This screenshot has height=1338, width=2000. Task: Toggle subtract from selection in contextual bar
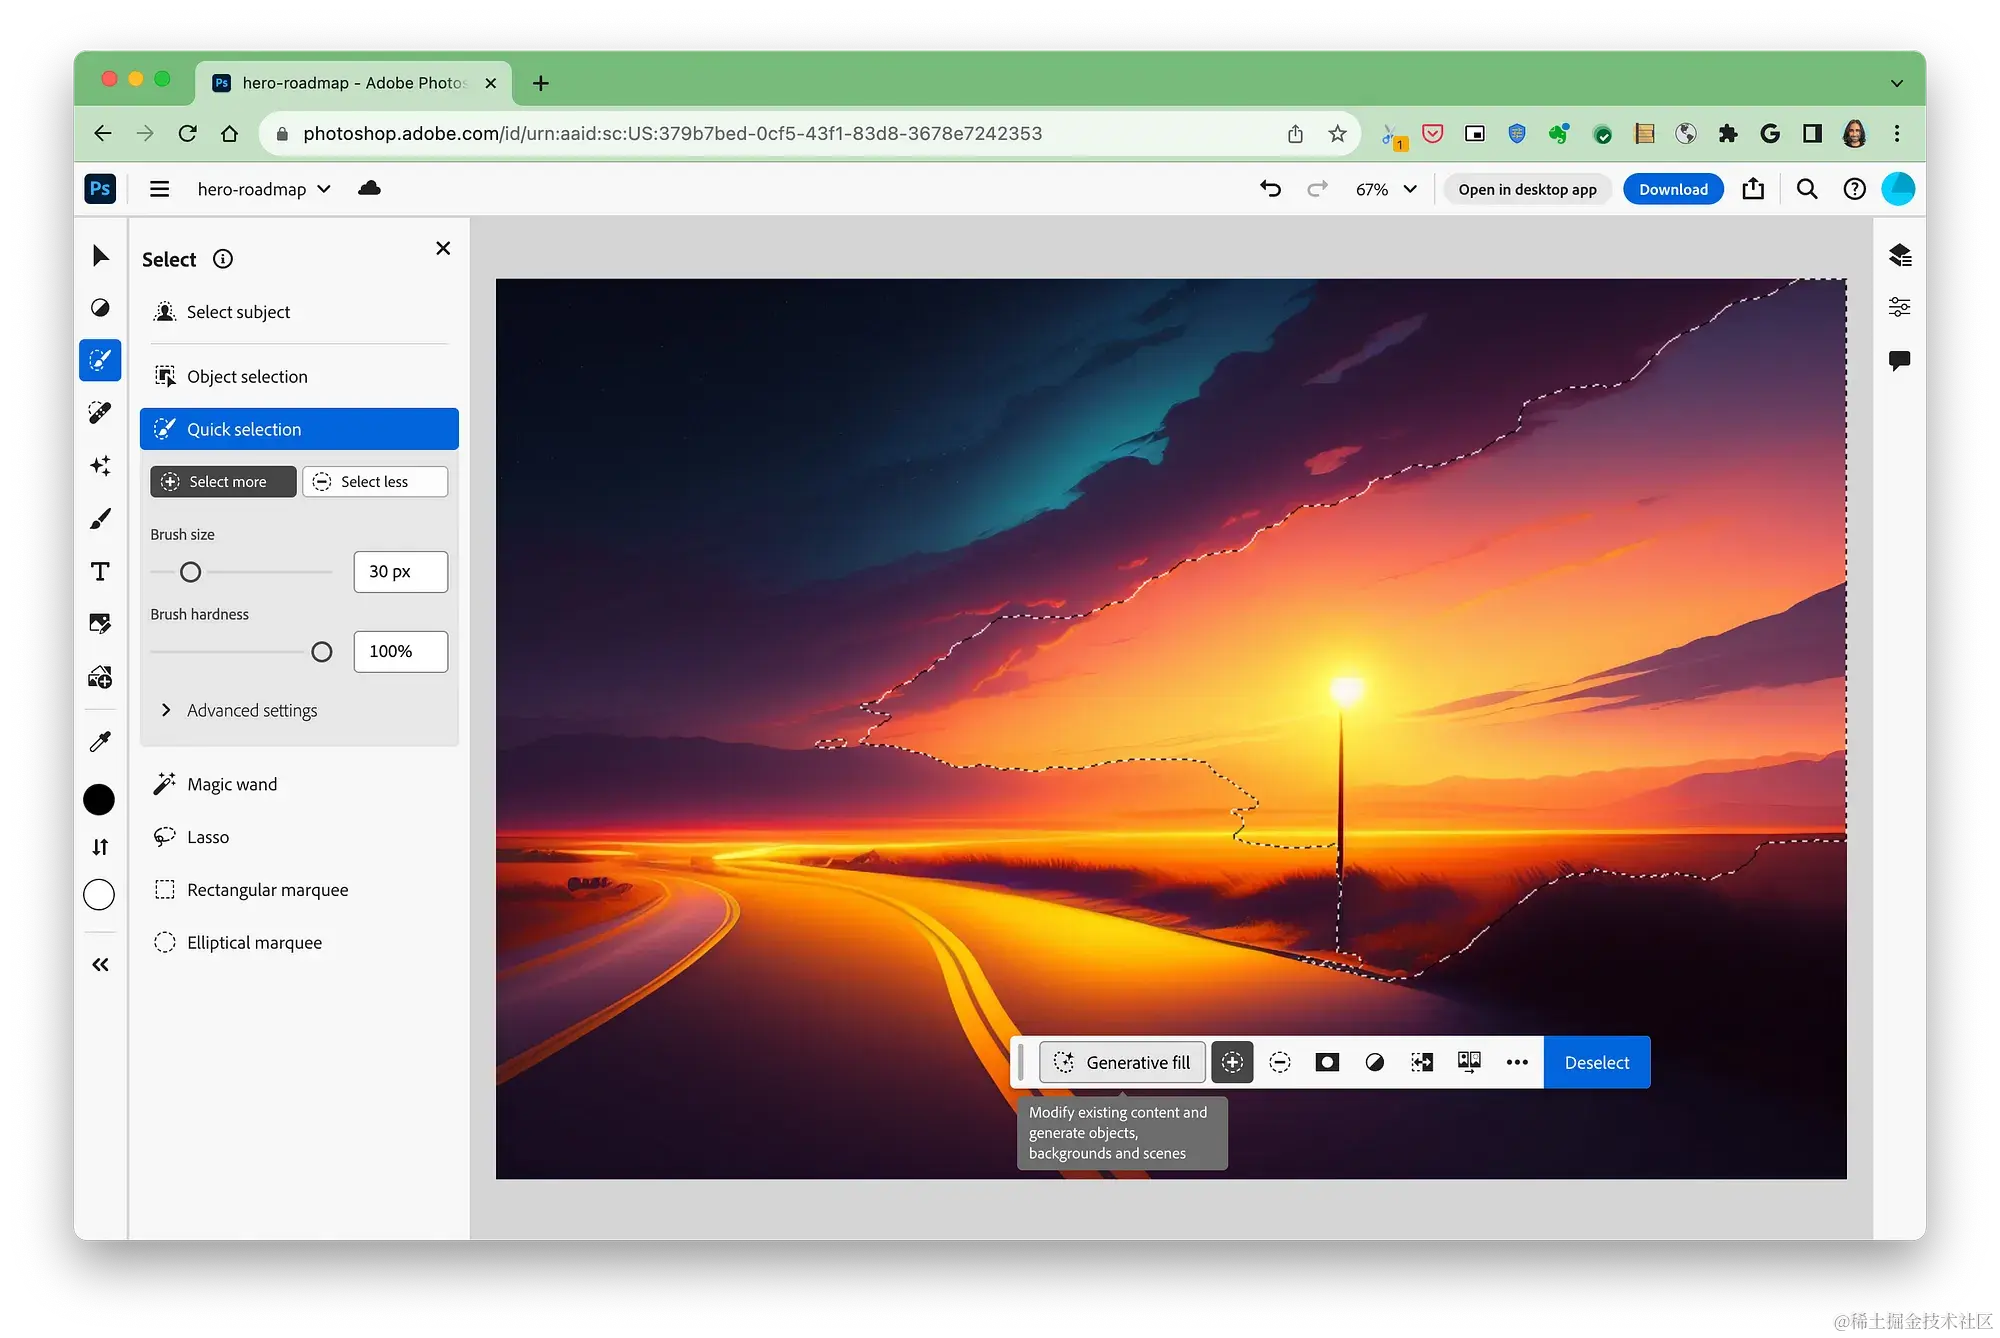click(1279, 1062)
